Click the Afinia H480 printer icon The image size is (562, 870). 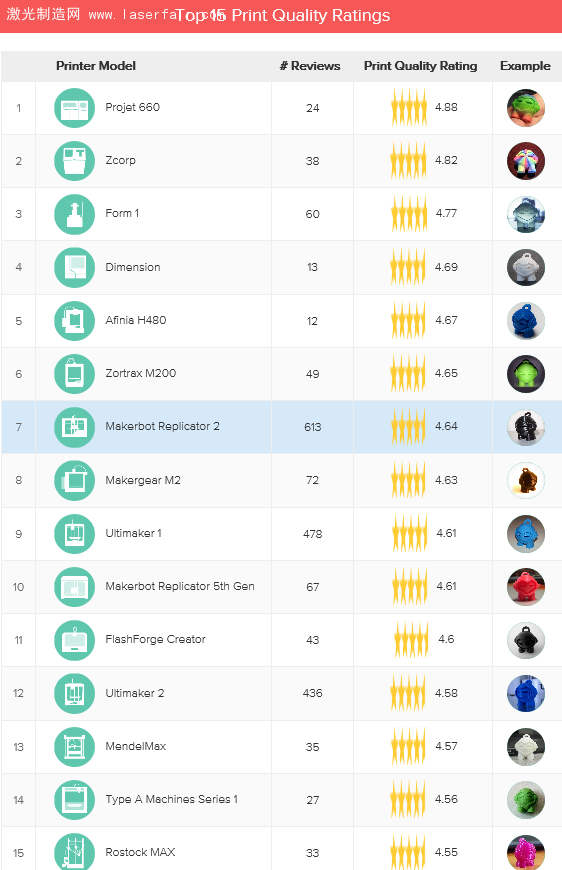74,321
